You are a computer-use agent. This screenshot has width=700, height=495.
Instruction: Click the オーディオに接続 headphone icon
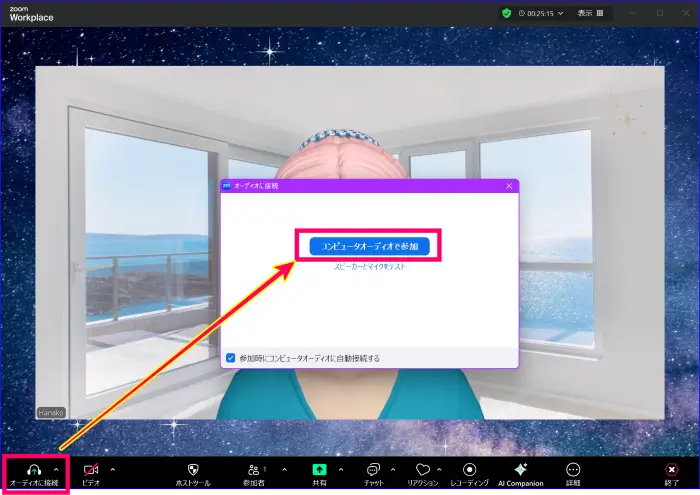33,469
